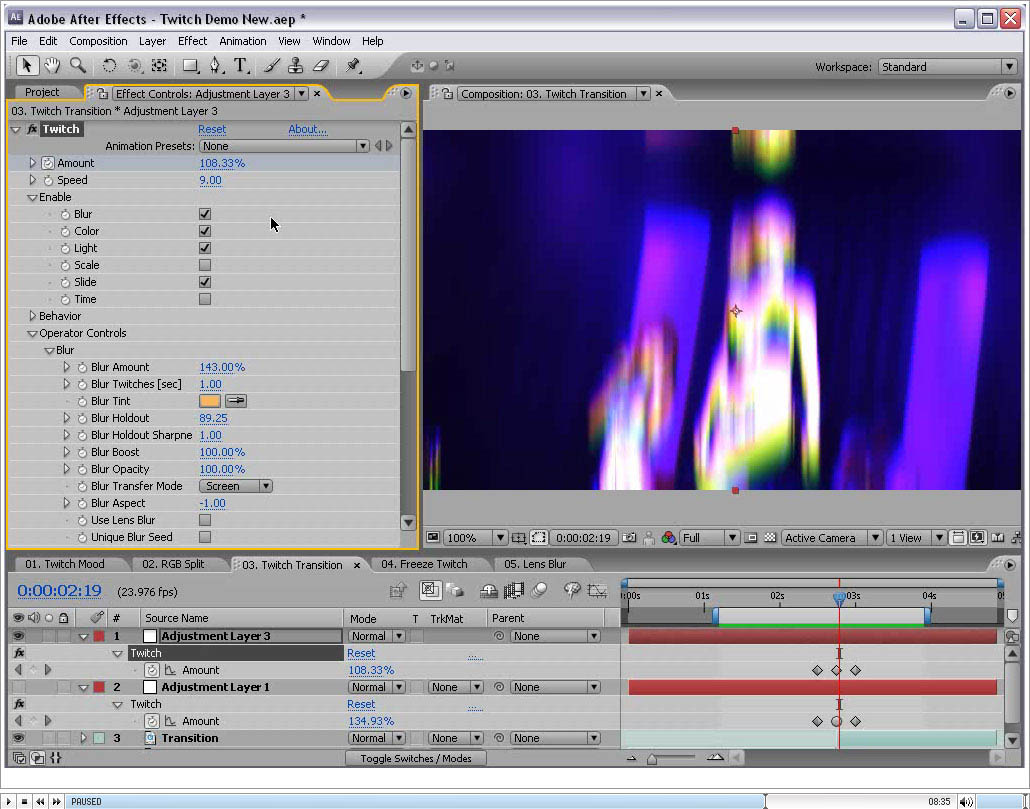Expand the Behavior property group
1030x809 pixels.
(33, 316)
